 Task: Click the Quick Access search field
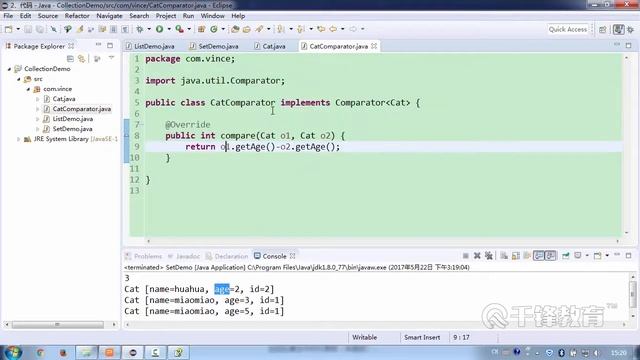click(x=568, y=29)
